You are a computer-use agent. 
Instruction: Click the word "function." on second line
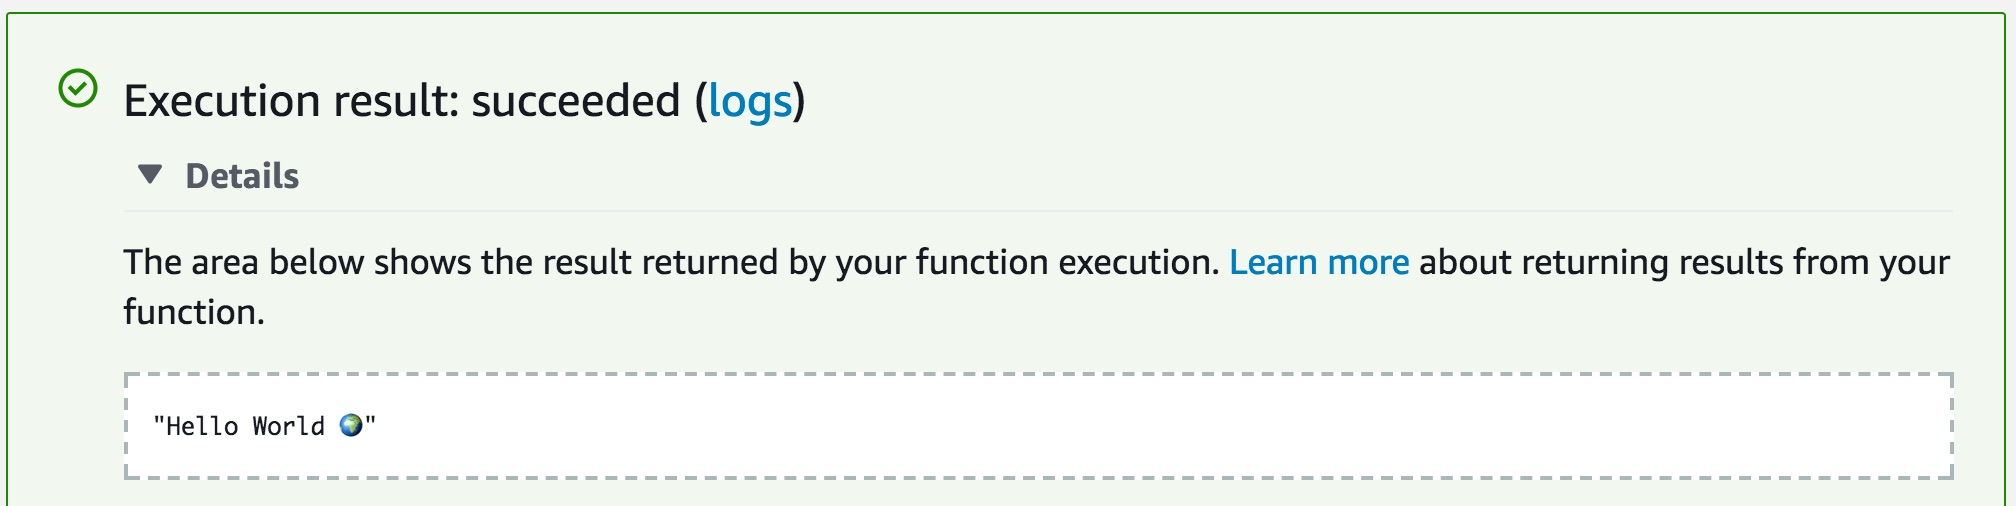pos(193,312)
